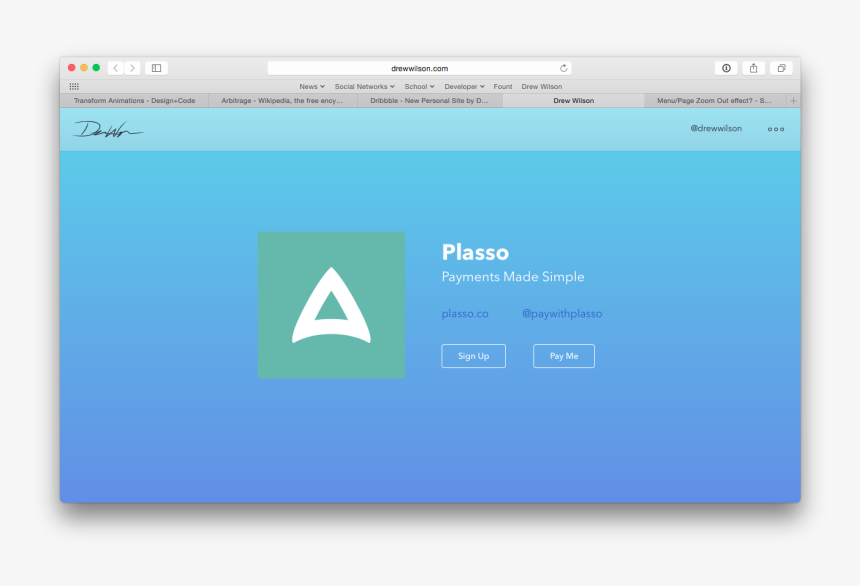Show the sidebar with the sidebar icon
Screen dimensions: 860x586
[156, 67]
